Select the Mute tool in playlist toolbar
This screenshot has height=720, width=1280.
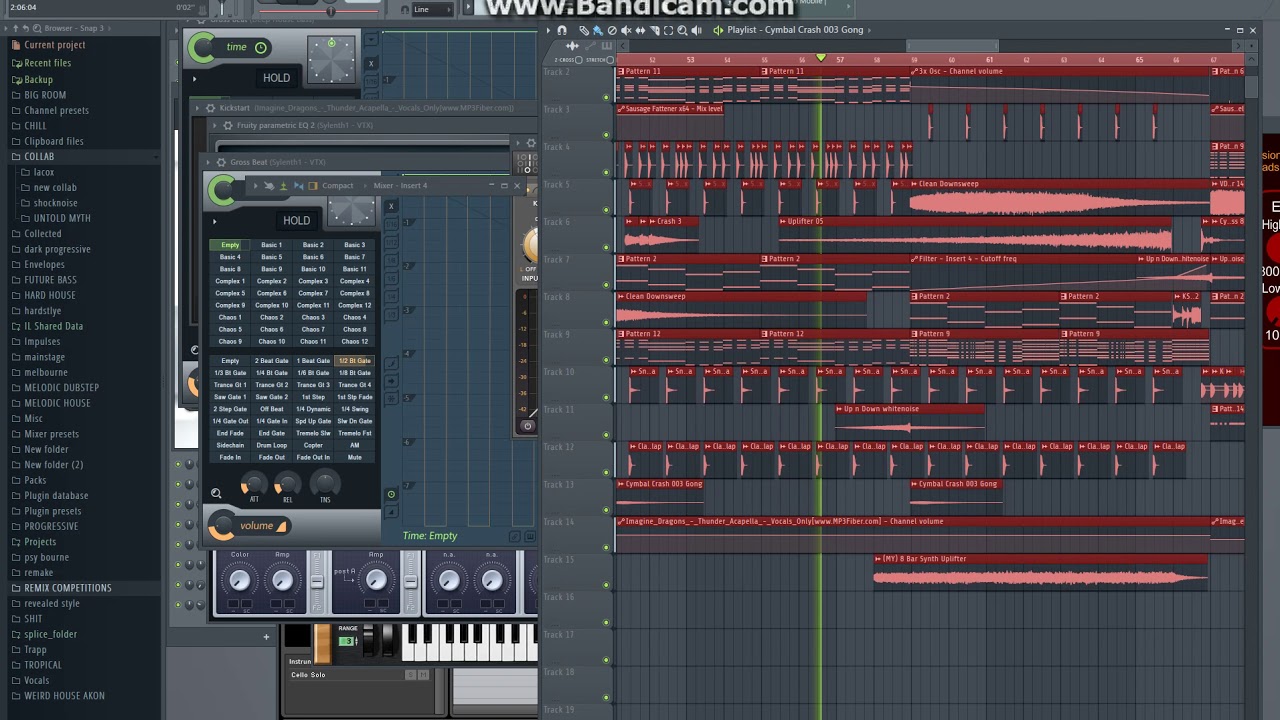point(626,30)
